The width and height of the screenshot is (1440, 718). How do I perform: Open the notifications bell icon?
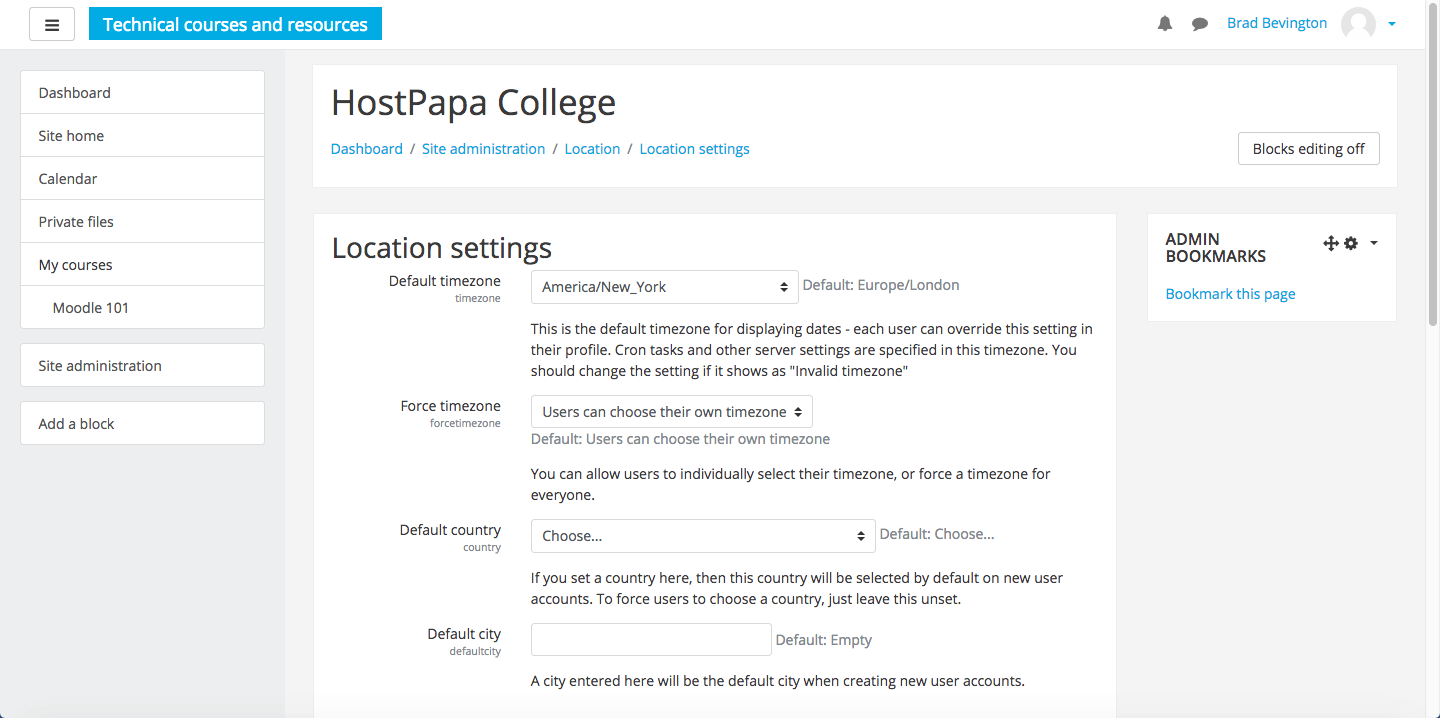click(x=1165, y=24)
